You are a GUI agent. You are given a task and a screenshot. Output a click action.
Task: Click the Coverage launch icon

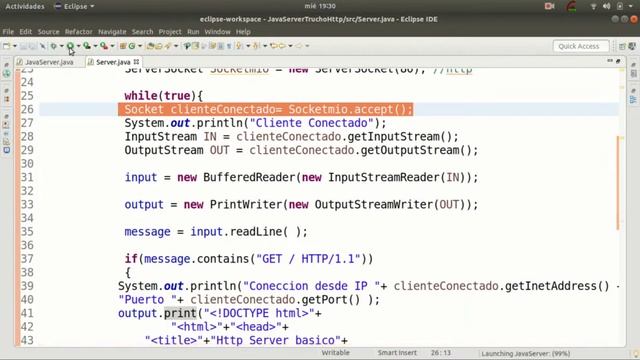click(87, 46)
